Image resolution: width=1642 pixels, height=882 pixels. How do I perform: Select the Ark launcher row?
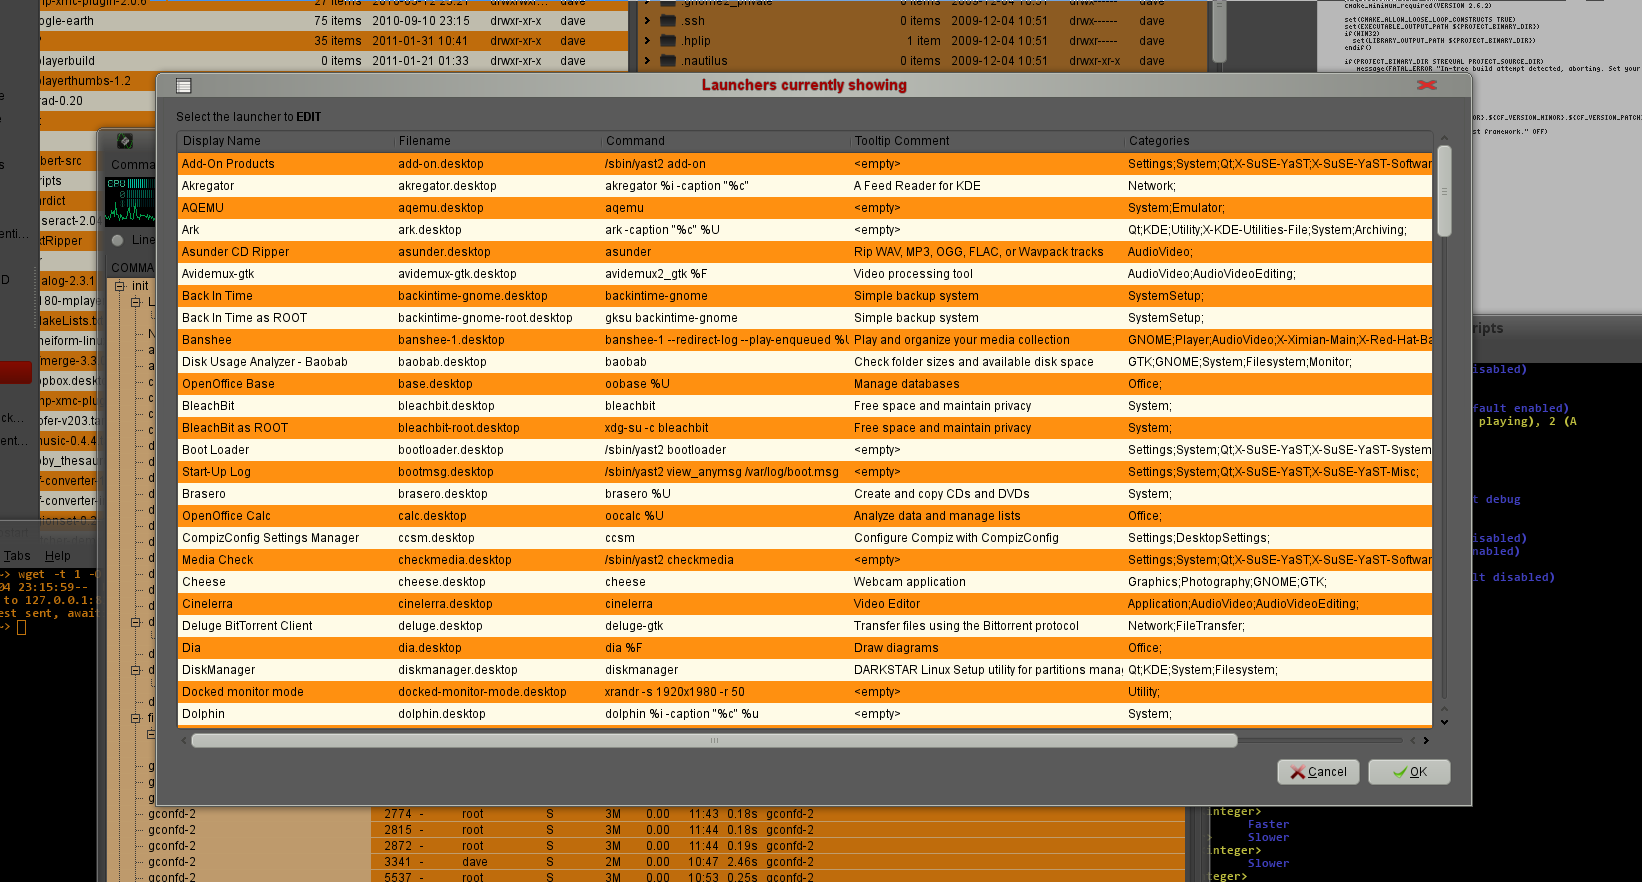coord(805,230)
